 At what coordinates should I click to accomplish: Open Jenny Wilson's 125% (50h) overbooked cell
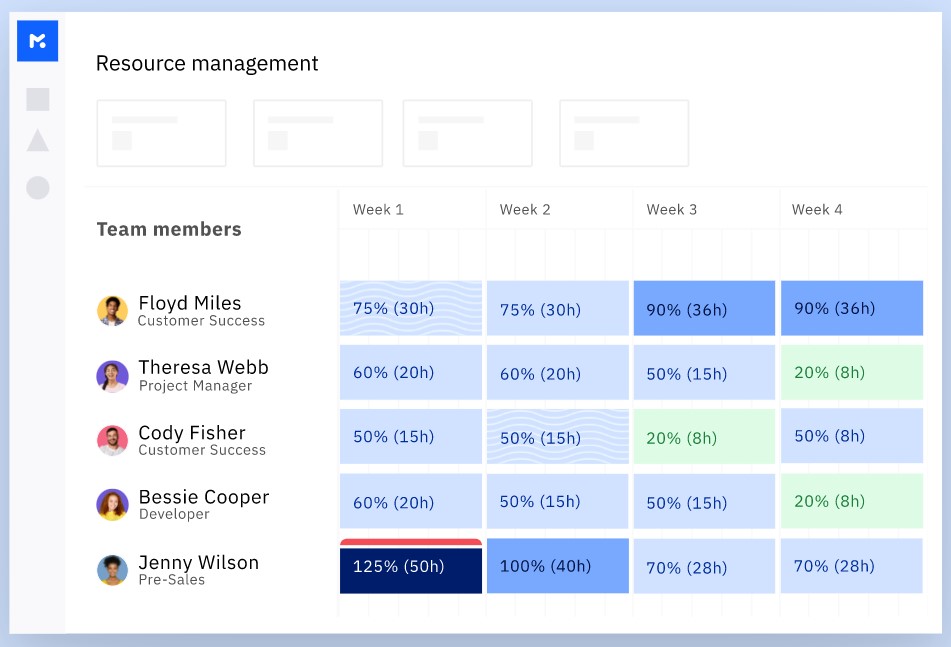[411, 566]
